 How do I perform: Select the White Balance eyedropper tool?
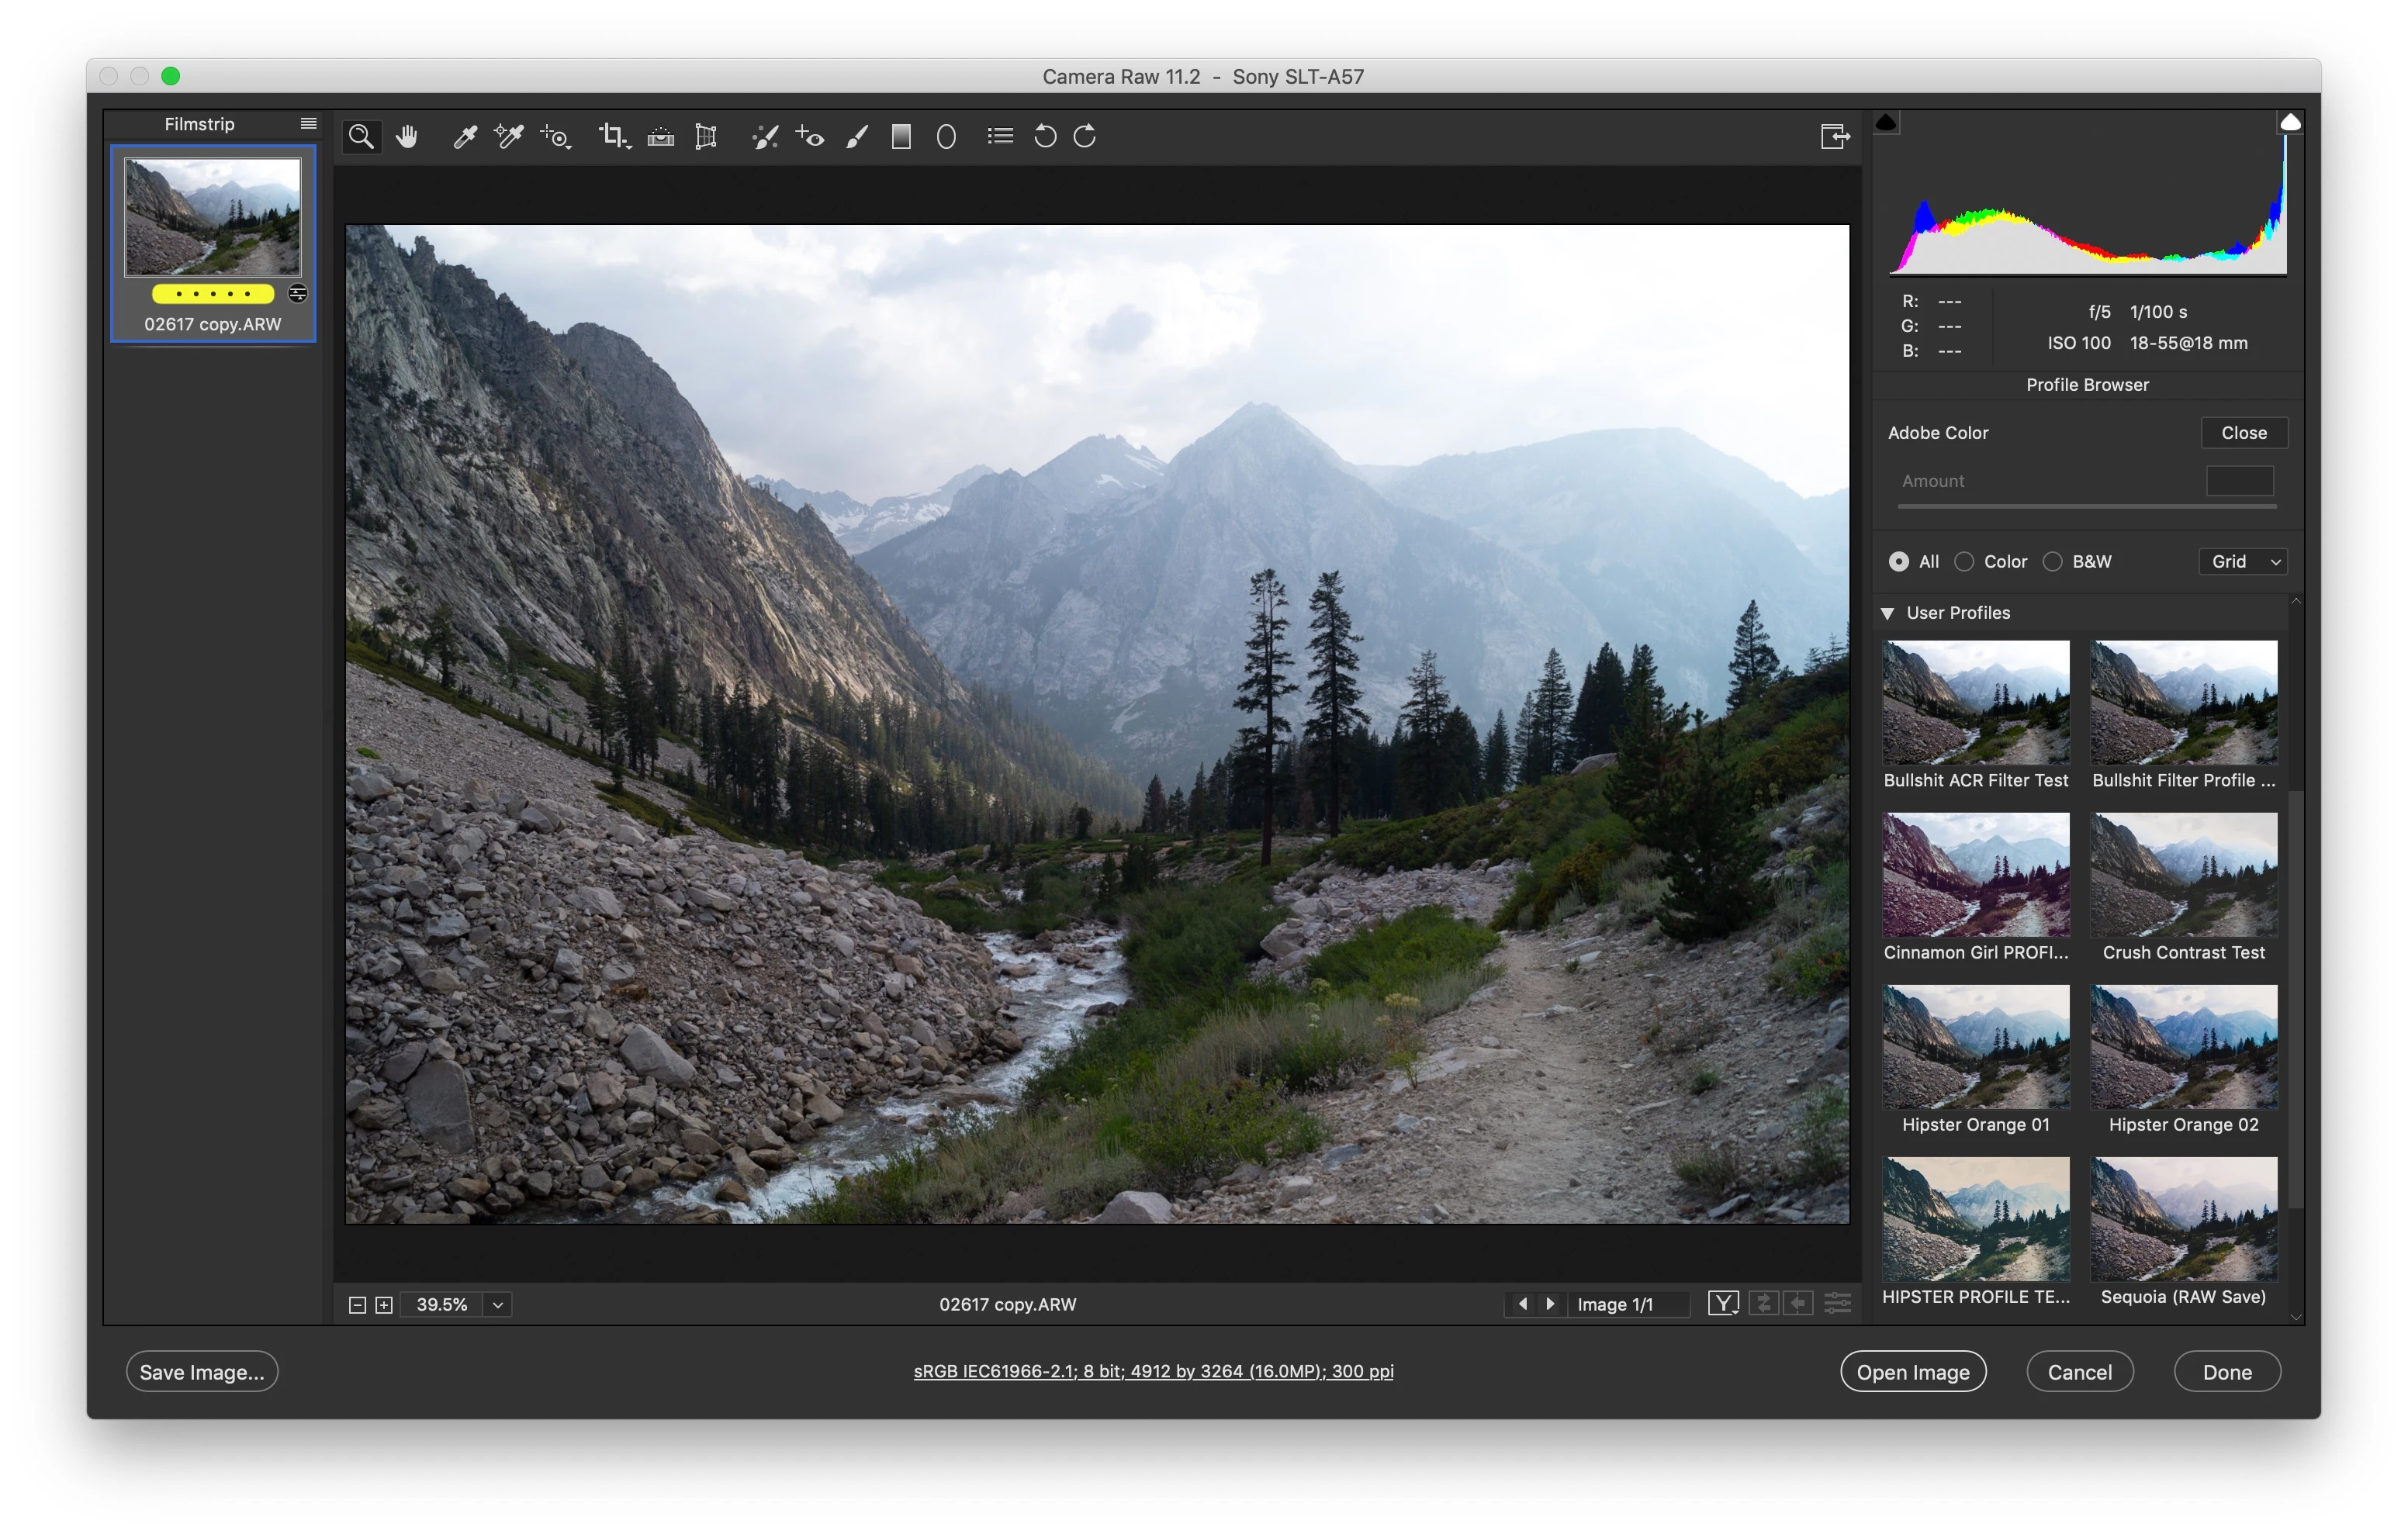[x=465, y=136]
